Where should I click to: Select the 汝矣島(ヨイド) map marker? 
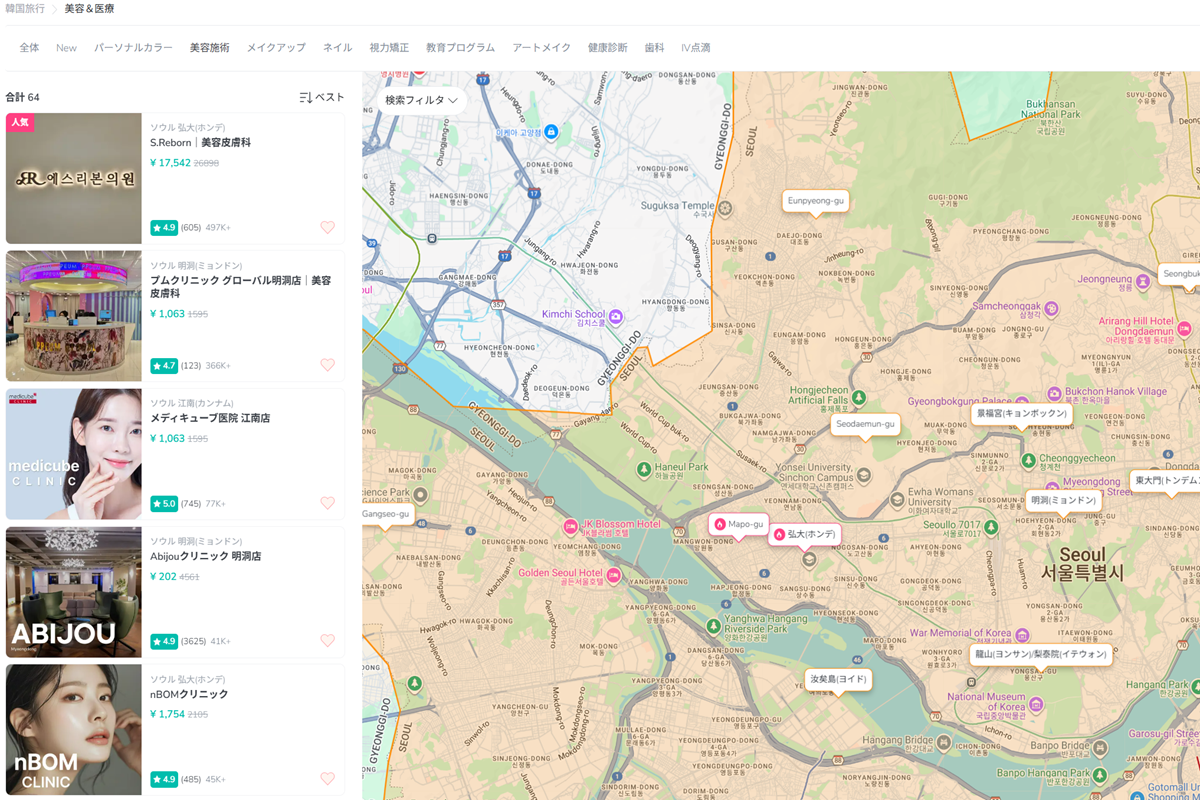coord(838,680)
